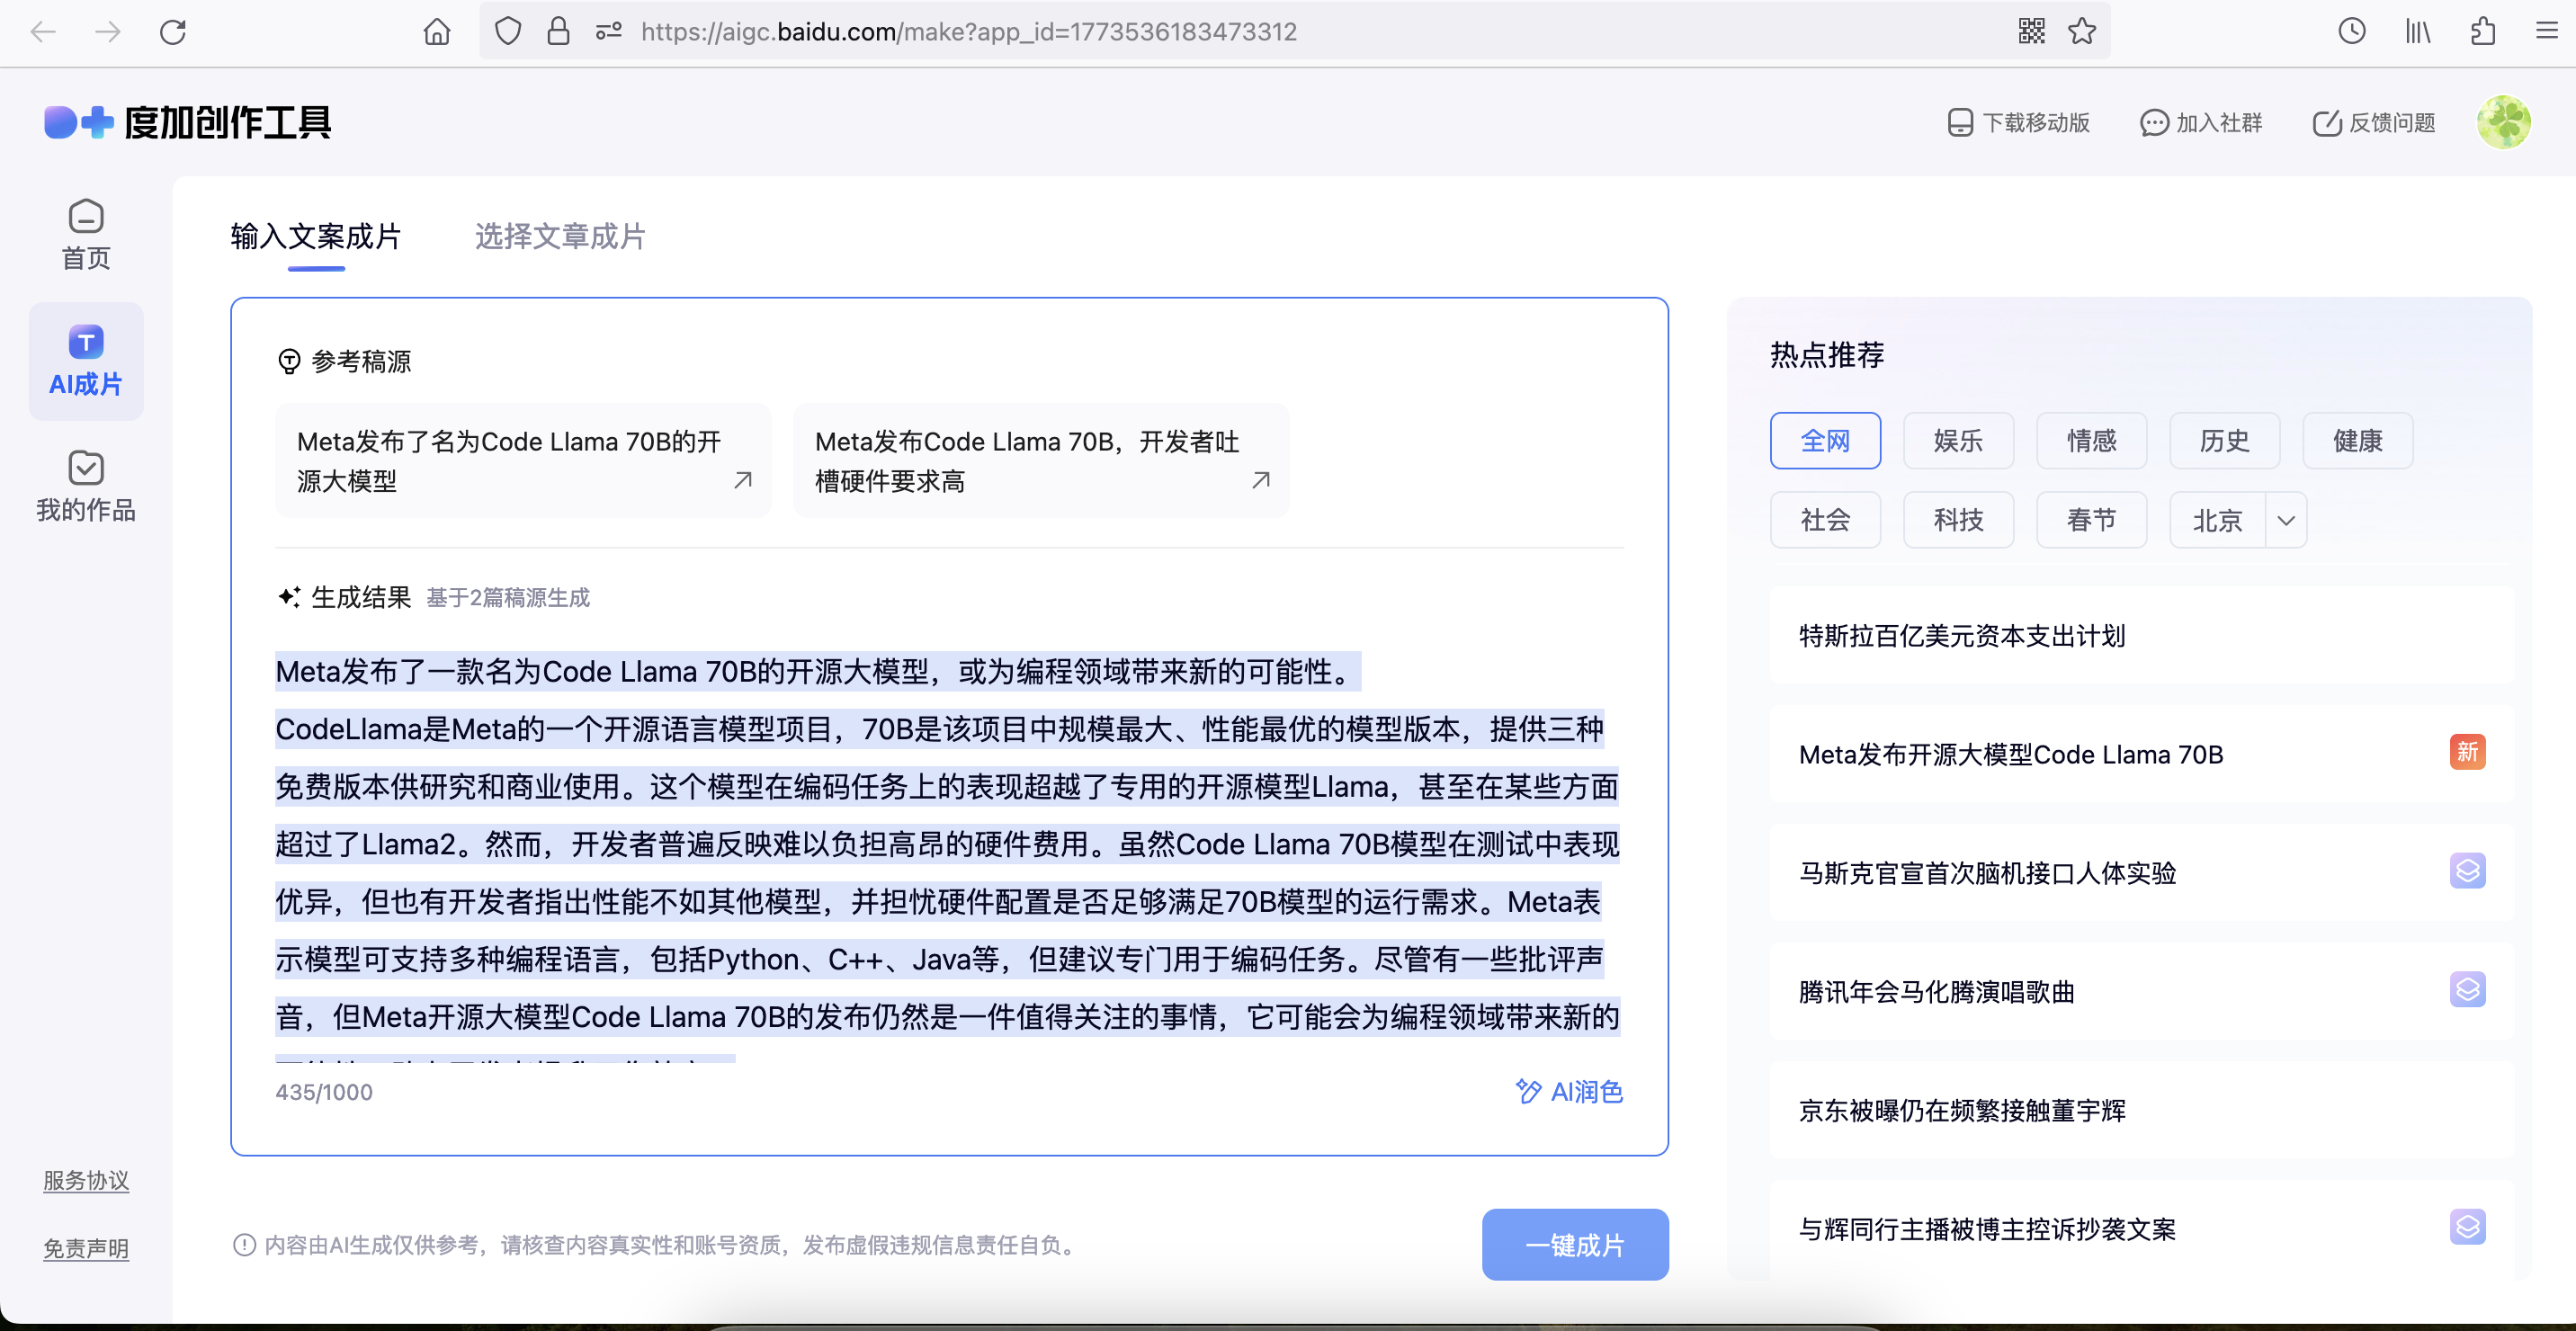Click the 参考稿源 lightbulb icon

[289, 361]
